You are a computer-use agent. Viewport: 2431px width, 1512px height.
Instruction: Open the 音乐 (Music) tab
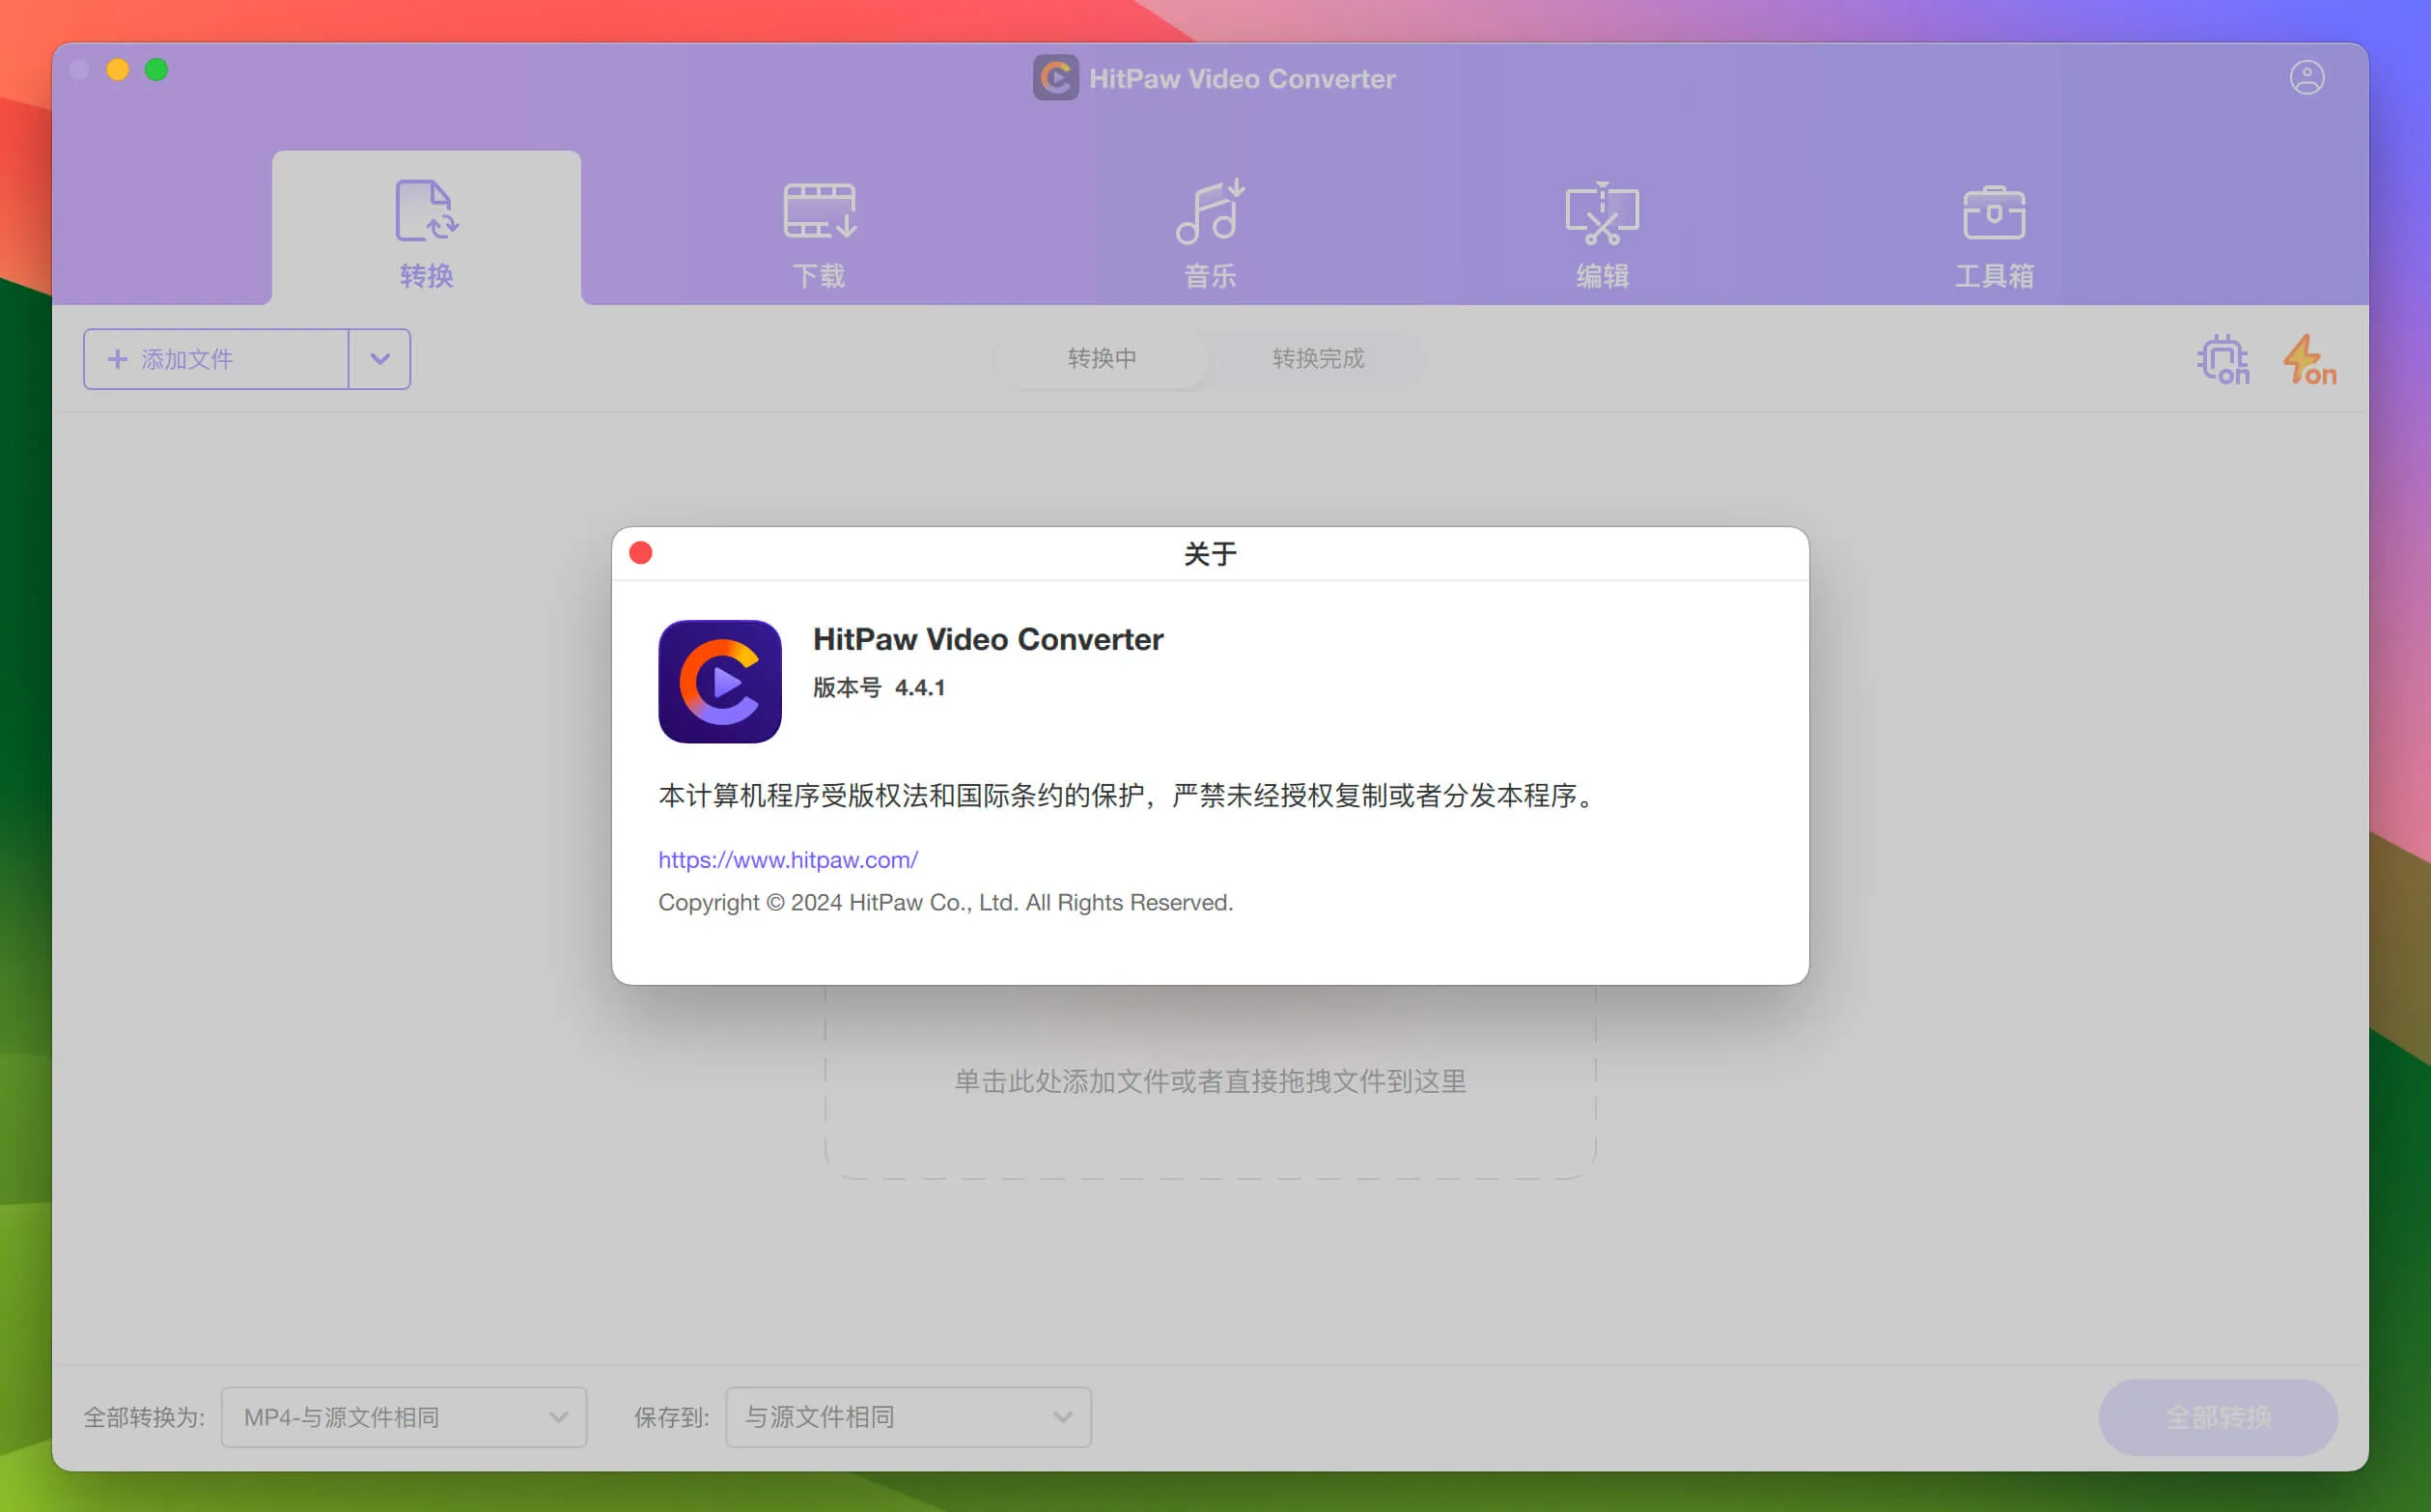coord(1210,234)
